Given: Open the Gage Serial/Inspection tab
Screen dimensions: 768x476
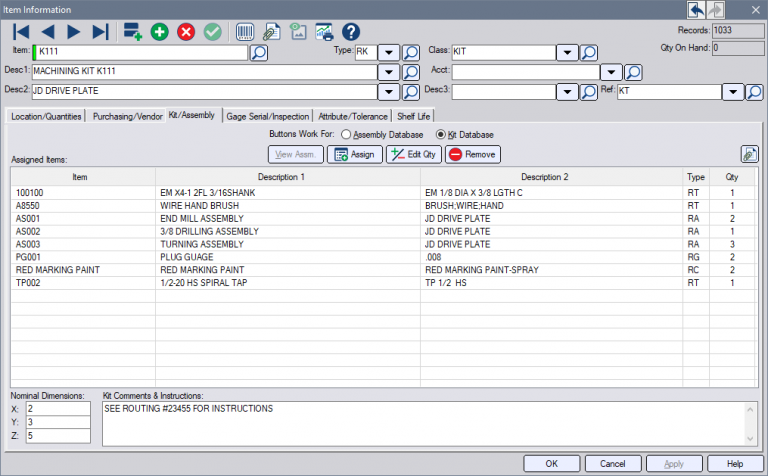Looking at the screenshot, I should pyautogui.click(x=267, y=116).
